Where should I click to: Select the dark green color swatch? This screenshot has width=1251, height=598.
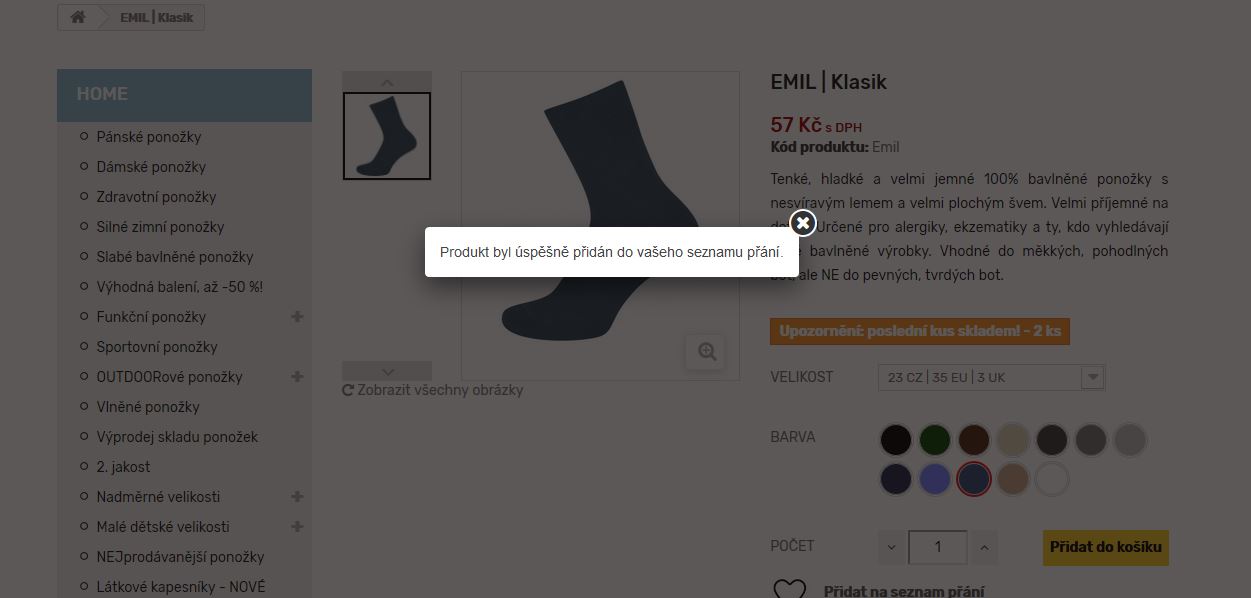coord(935,440)
